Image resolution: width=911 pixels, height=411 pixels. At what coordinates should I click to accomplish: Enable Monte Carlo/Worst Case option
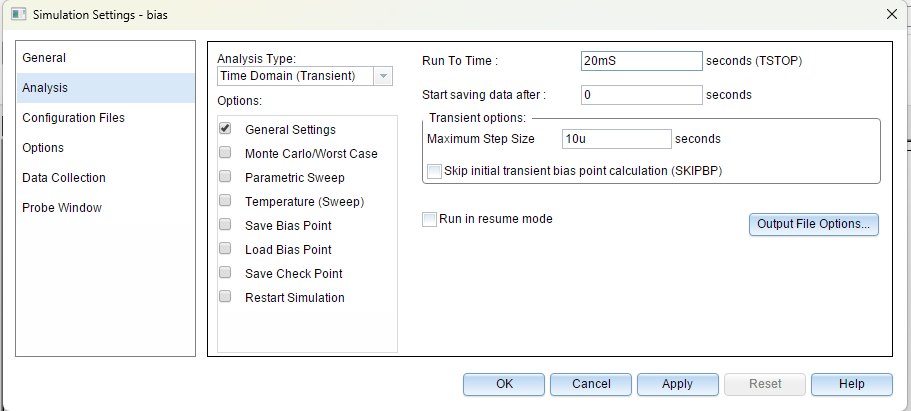click(225, 153)
